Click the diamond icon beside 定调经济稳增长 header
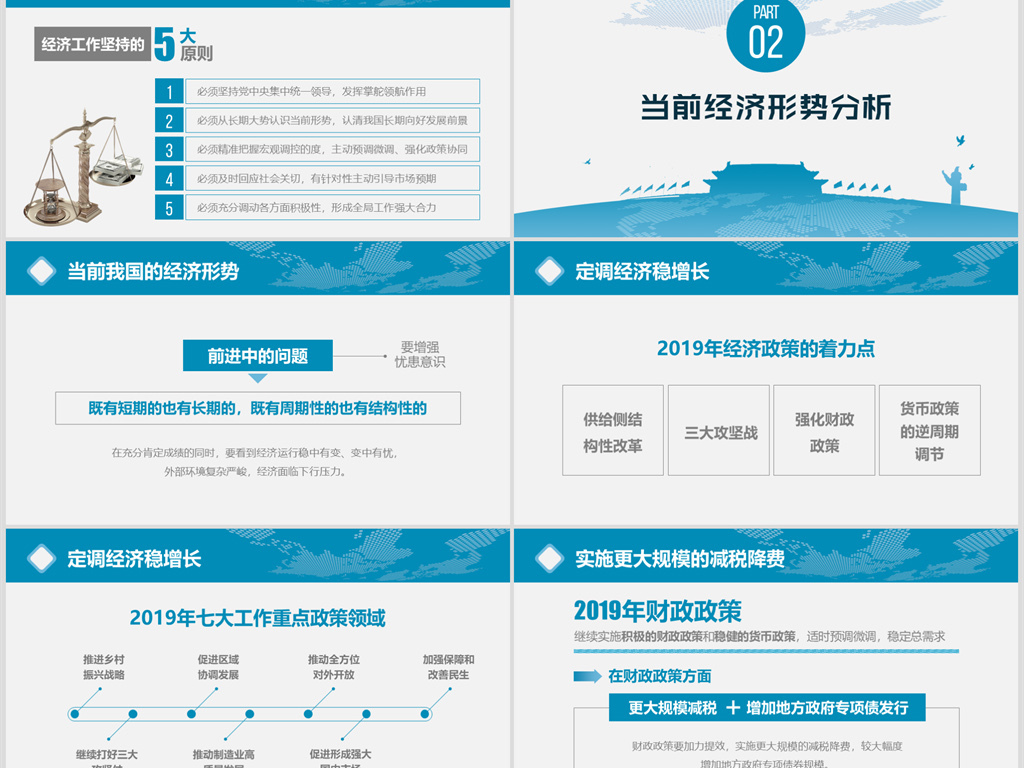1024x768 pixels. (549, 270)
